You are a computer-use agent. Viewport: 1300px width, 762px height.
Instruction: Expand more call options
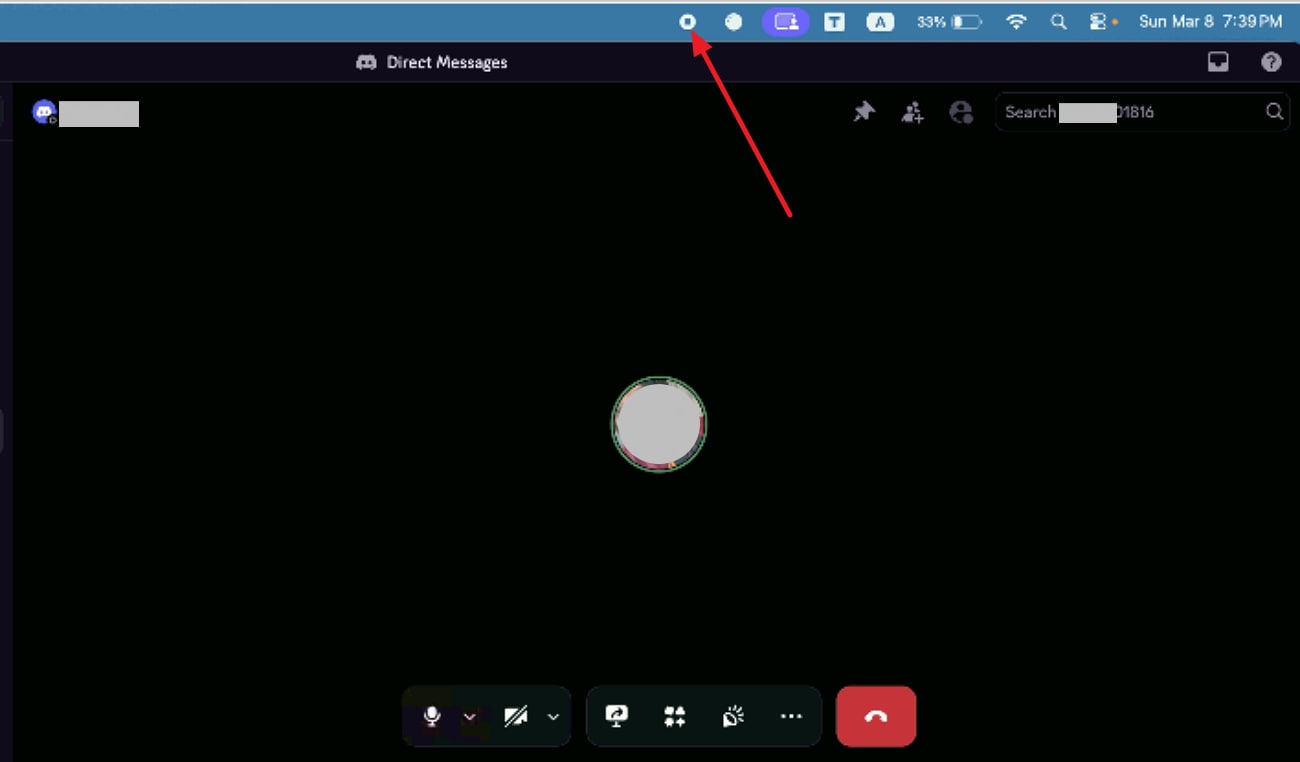point(792,716)
